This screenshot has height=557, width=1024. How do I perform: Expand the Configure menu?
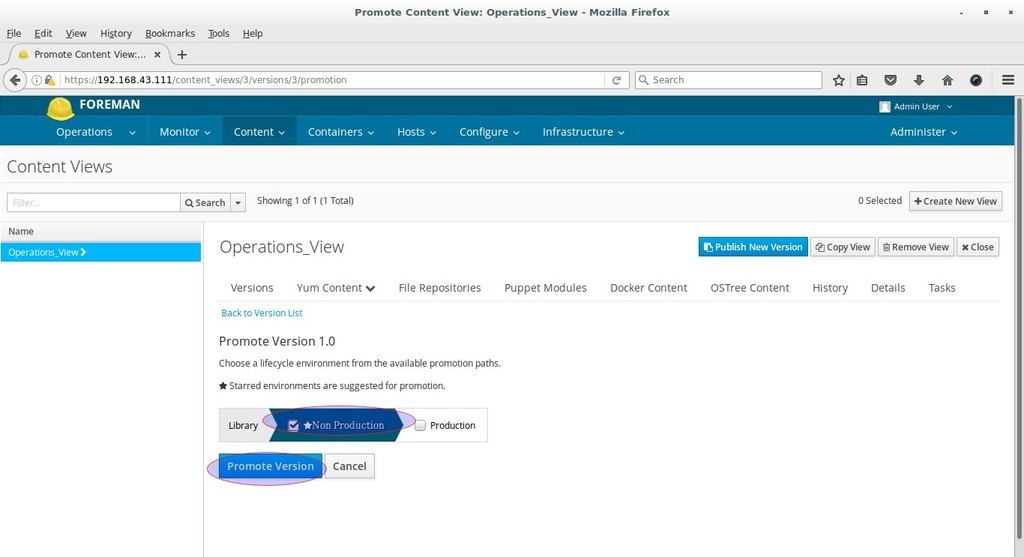489,132
